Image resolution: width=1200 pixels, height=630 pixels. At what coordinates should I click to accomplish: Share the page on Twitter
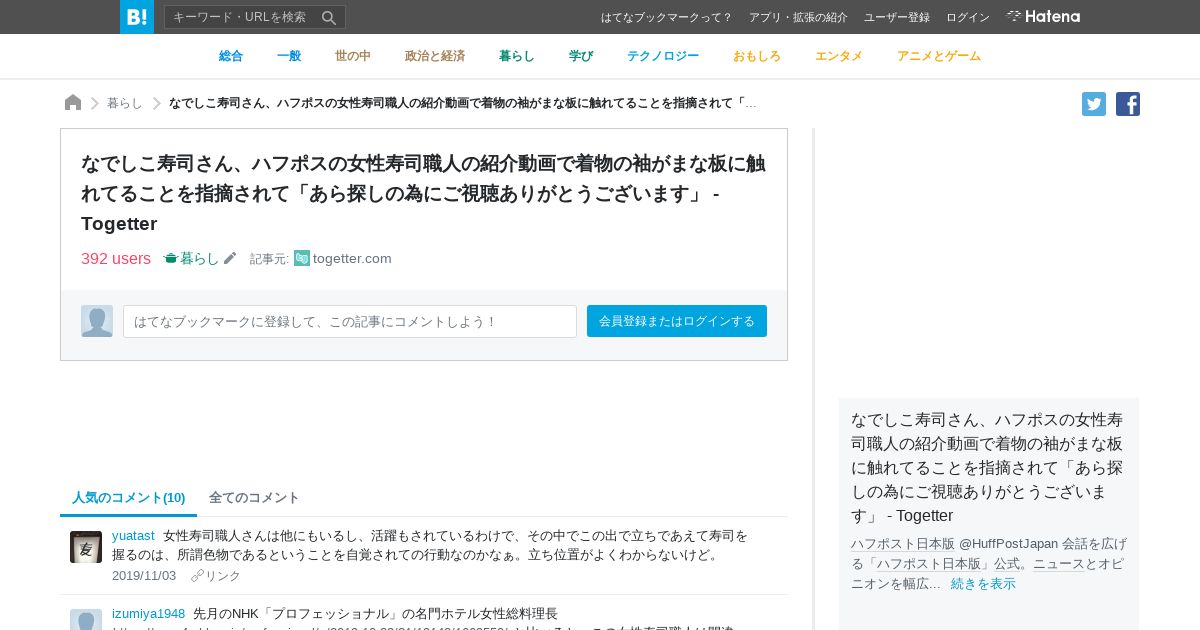point(1094,104)
